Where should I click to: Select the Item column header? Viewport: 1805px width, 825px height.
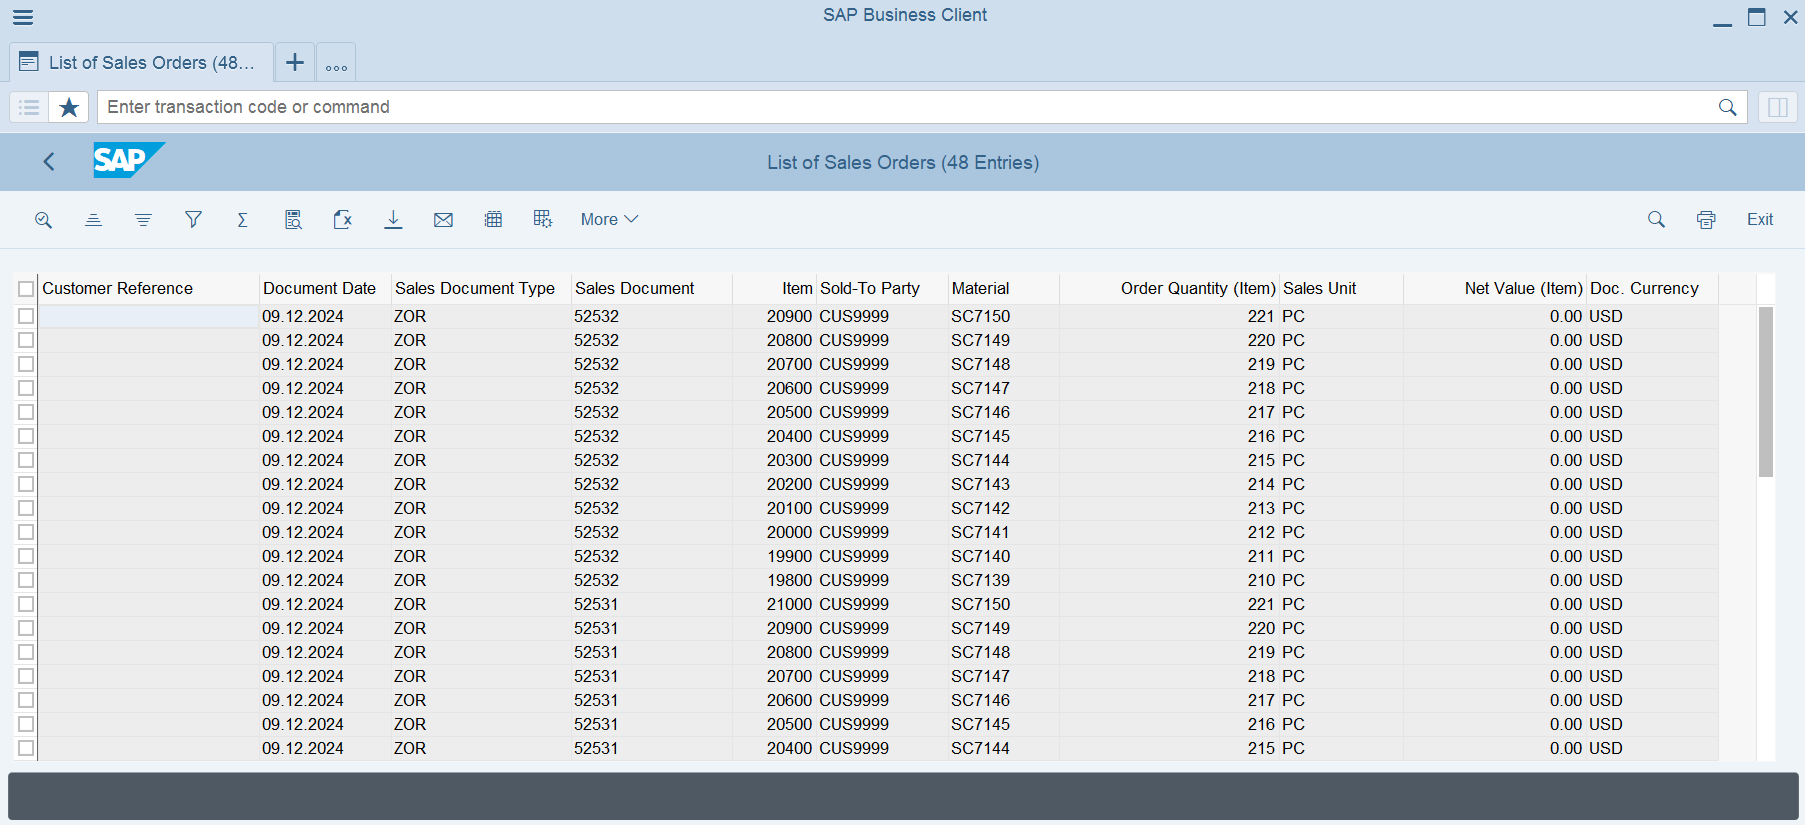[775, 289]
